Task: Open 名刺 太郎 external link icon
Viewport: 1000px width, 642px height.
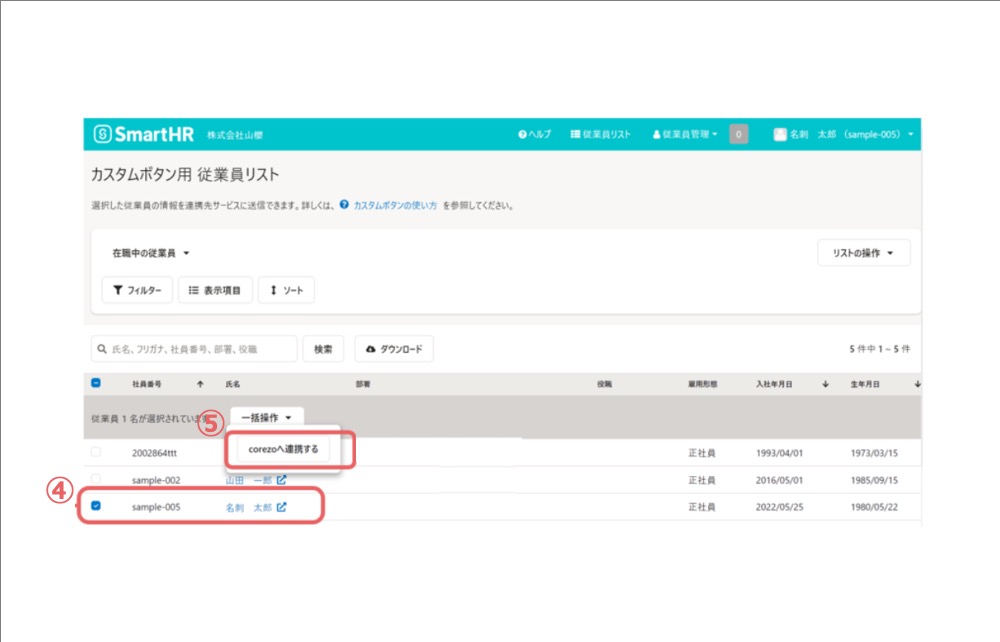Action: coord(281,507)
